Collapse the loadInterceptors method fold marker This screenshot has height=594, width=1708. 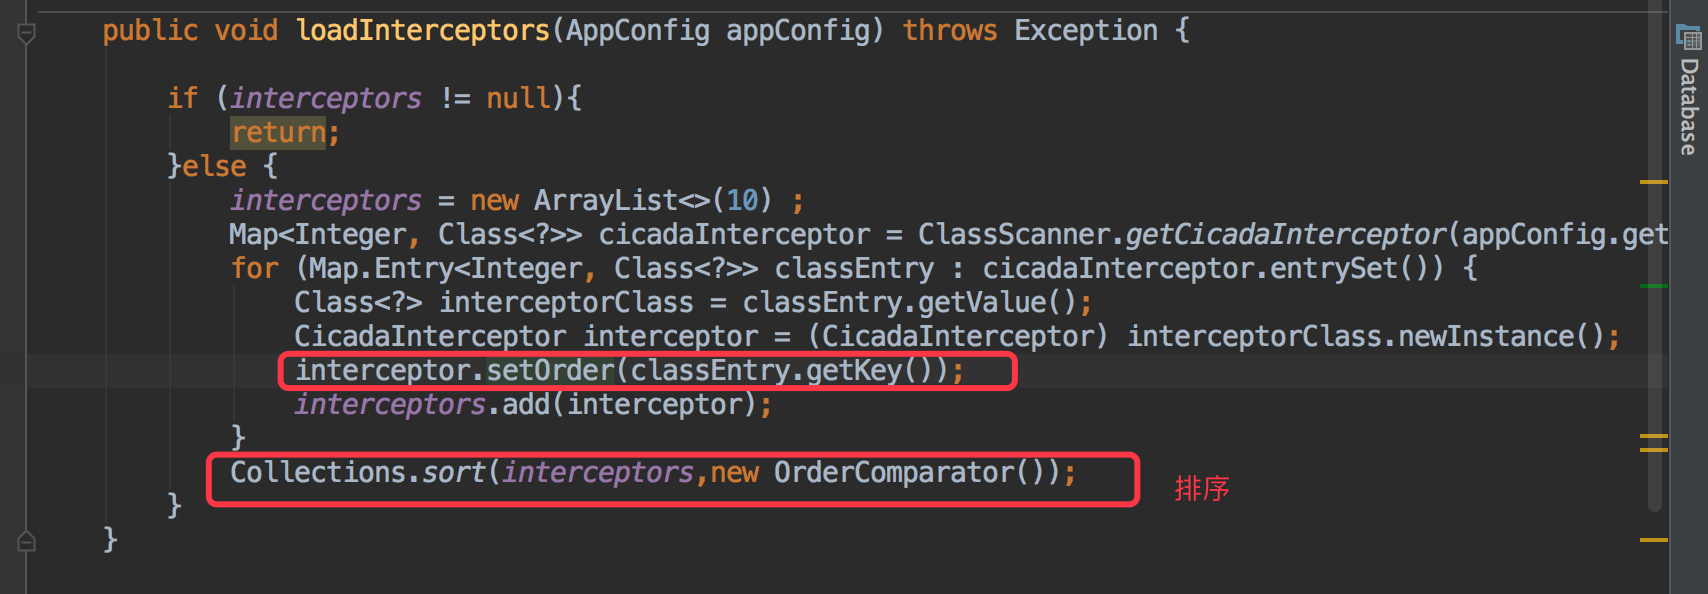(27, 34)
